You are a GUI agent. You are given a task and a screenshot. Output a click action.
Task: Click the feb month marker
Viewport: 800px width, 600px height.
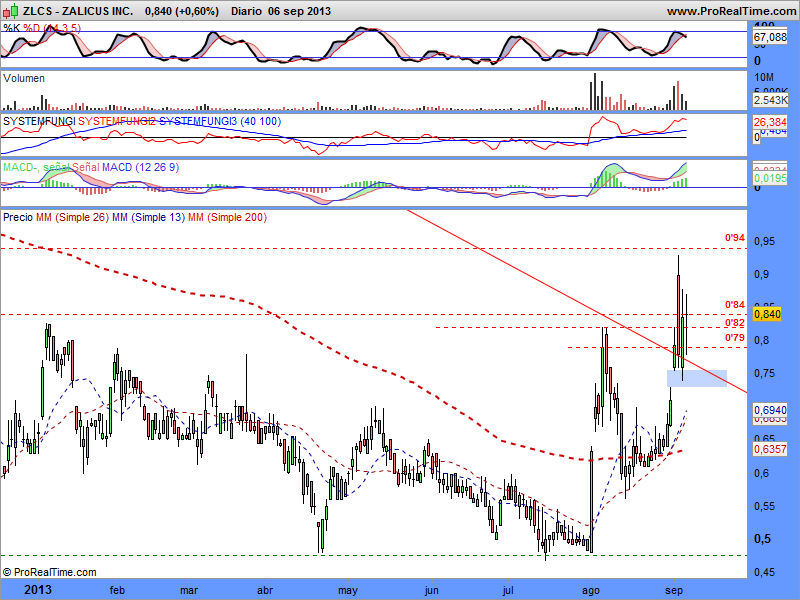pos(117,590)
